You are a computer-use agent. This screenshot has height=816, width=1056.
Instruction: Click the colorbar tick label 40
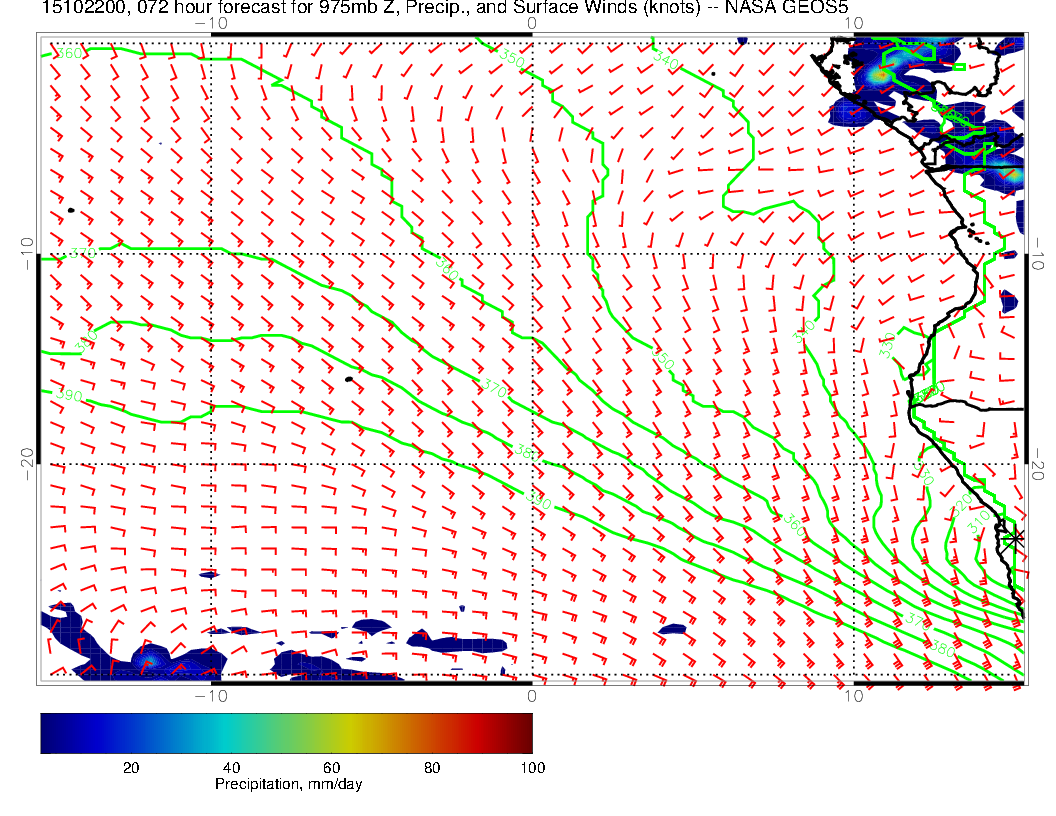pos(231,767)
